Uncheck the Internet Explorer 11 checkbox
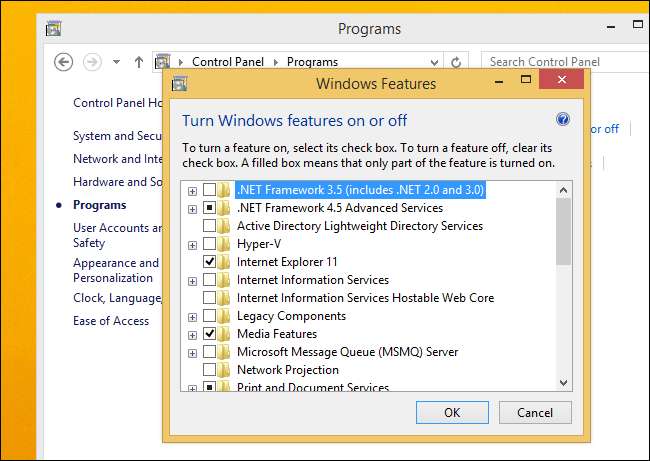Screen dimensions: 650x461 tap(209, 262)
